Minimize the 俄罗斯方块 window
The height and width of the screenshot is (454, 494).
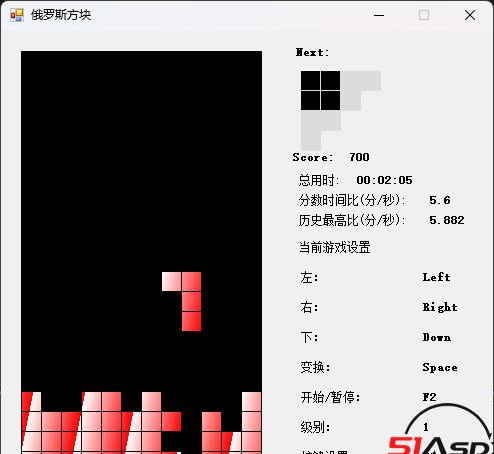(379, 15)
